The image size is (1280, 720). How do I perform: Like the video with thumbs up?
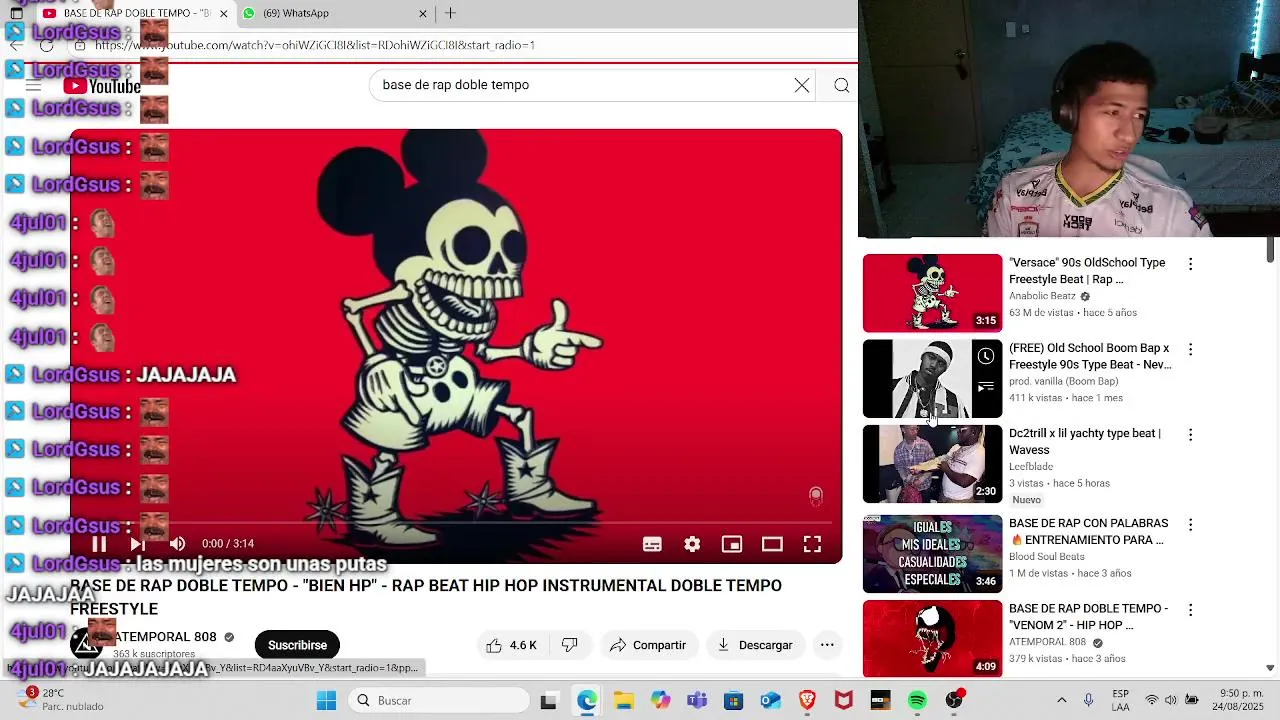[511, 645]
